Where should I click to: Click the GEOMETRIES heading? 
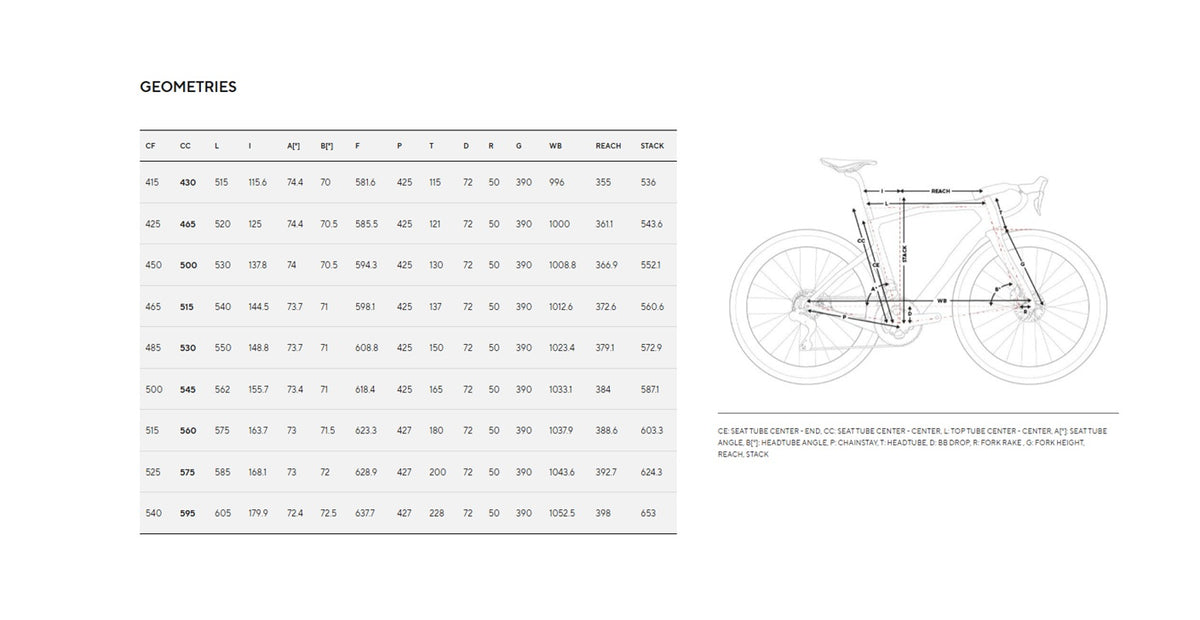[188, 87]
